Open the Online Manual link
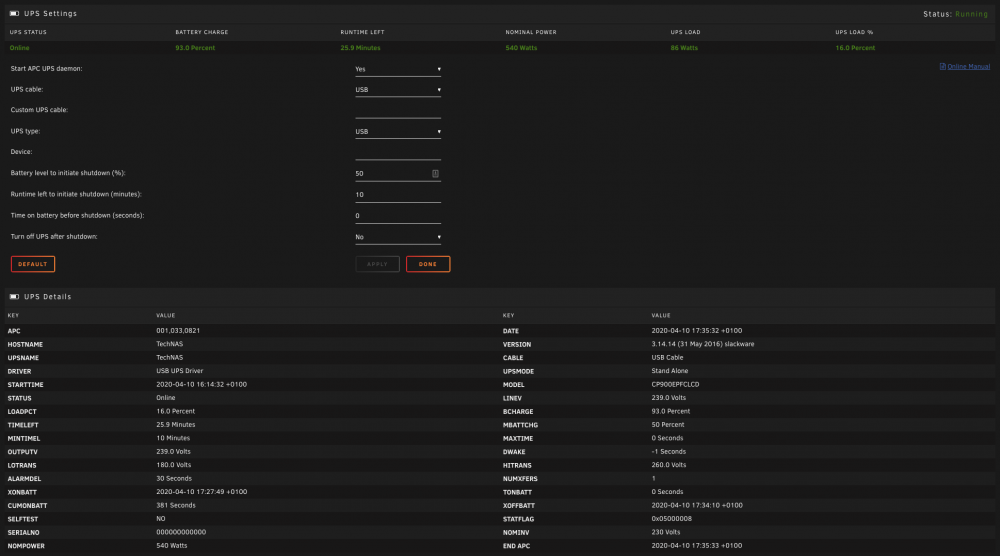The height and width of the screenshot is (556, 1000). [x=968, y=66]
